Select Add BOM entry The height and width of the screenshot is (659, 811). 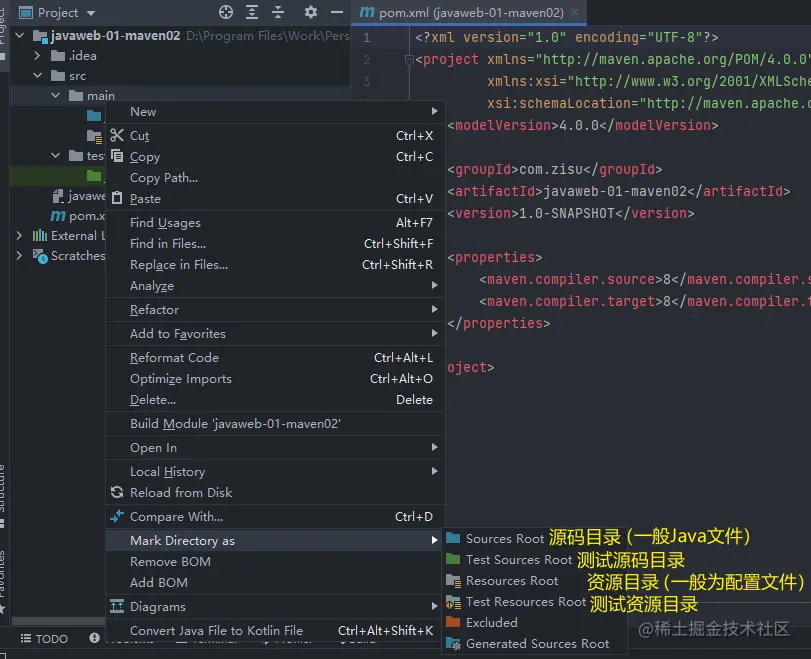275,582
